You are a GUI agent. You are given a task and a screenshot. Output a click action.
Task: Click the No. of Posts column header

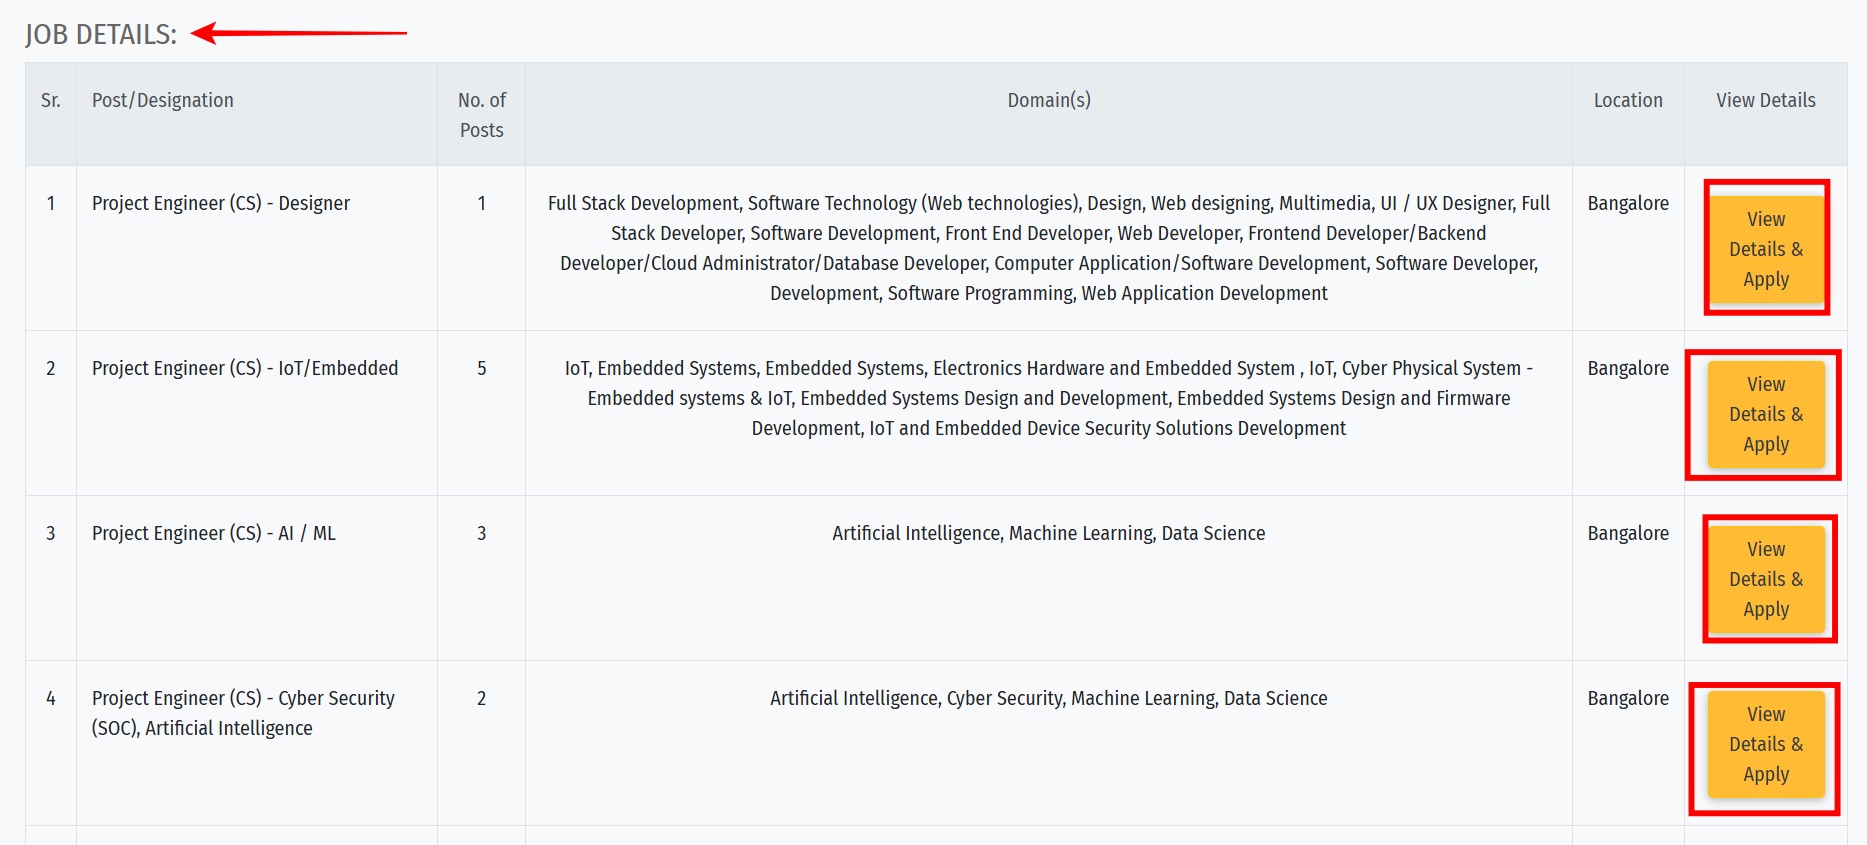[x=482, y=115]
